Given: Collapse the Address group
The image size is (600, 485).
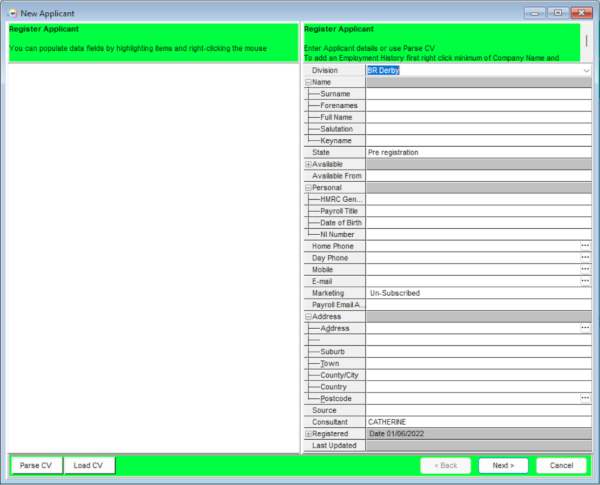Looking at the screenshot, I should (308, 317).
